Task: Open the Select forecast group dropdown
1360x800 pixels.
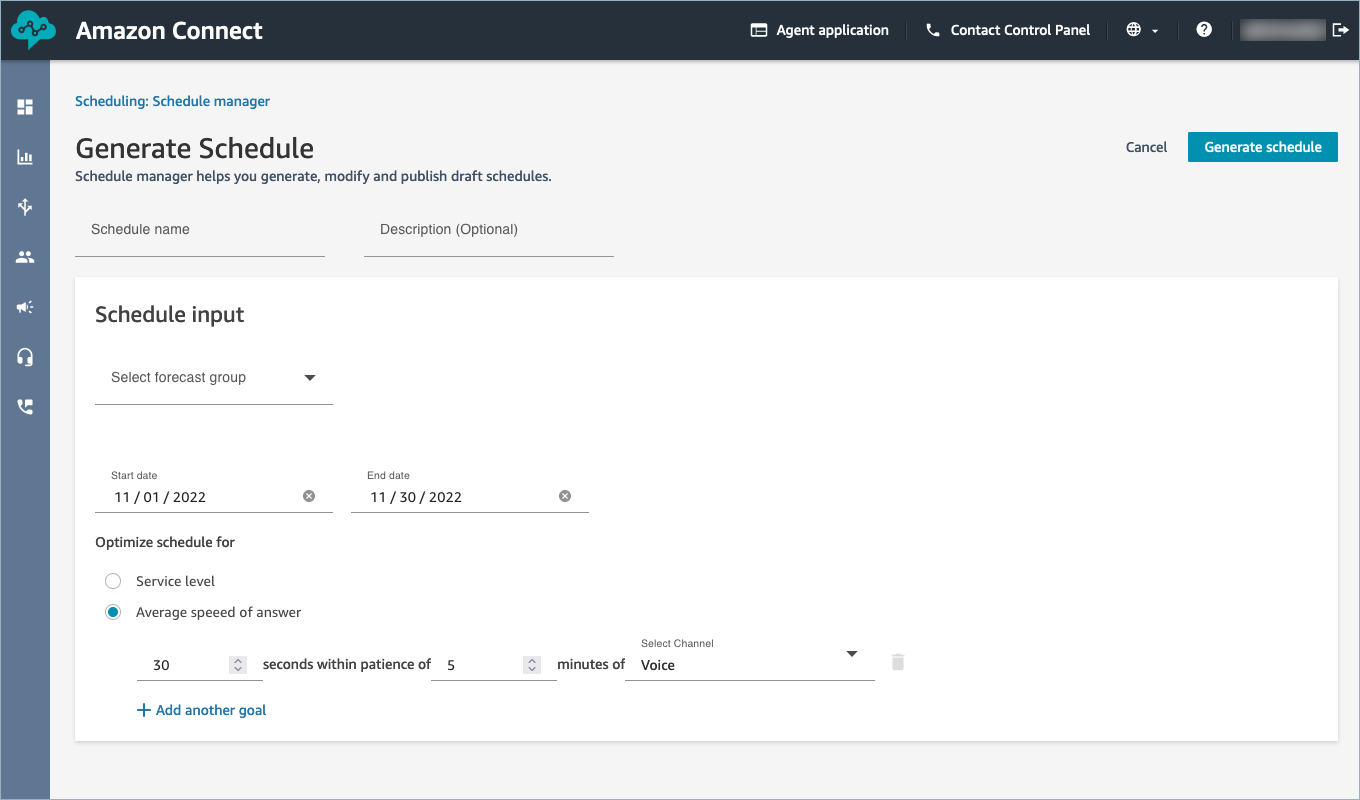Action: 213,377
